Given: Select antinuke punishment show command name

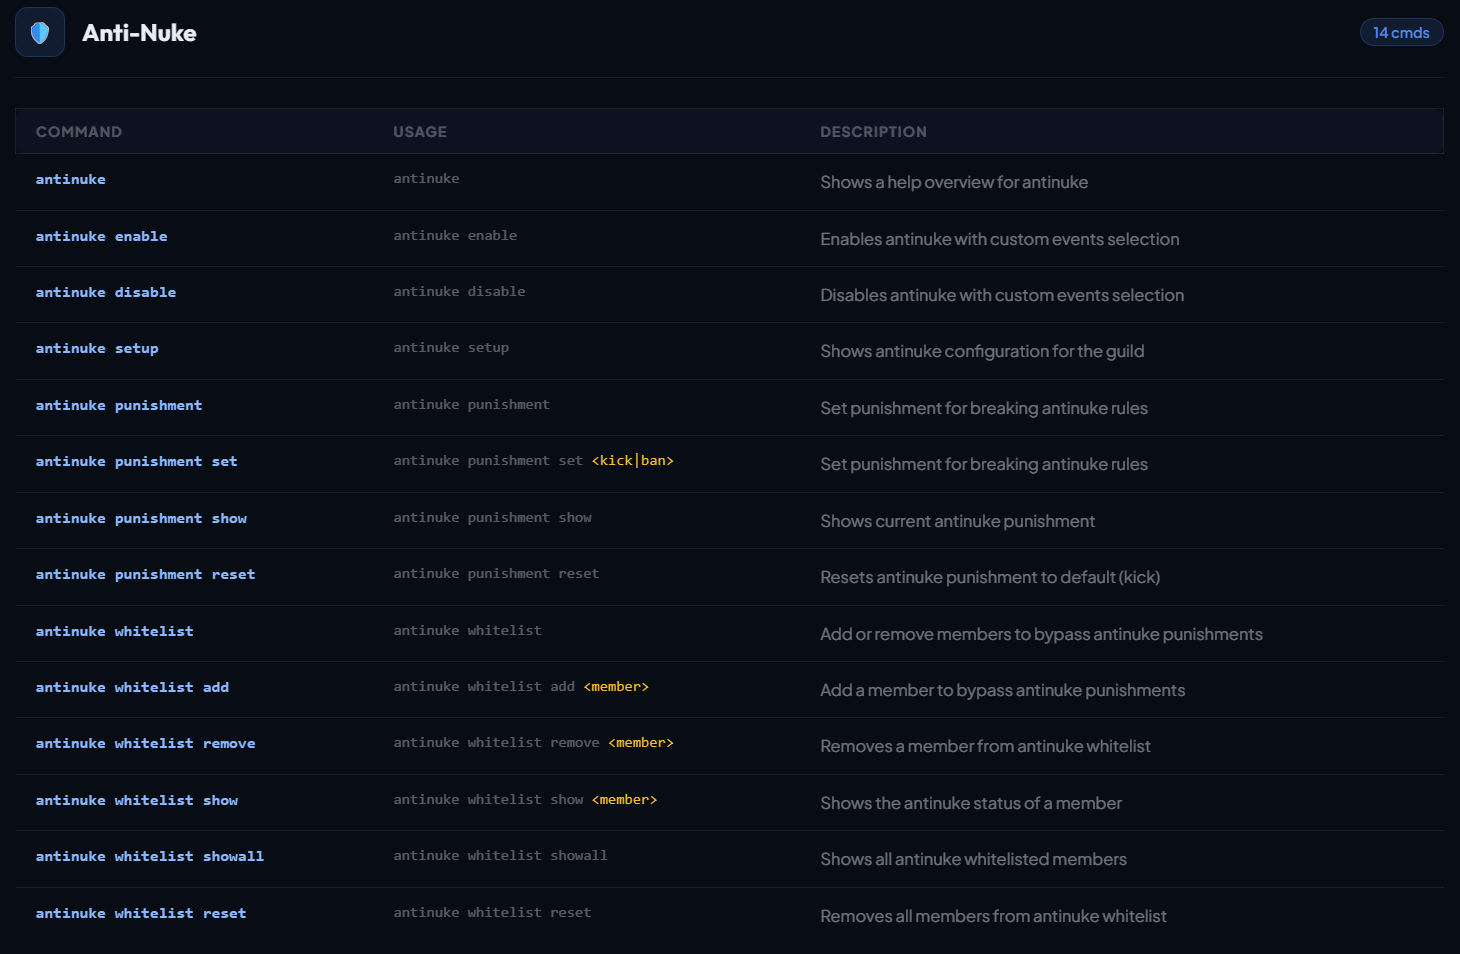Looking at the screenshot, I should click(141, 519).
